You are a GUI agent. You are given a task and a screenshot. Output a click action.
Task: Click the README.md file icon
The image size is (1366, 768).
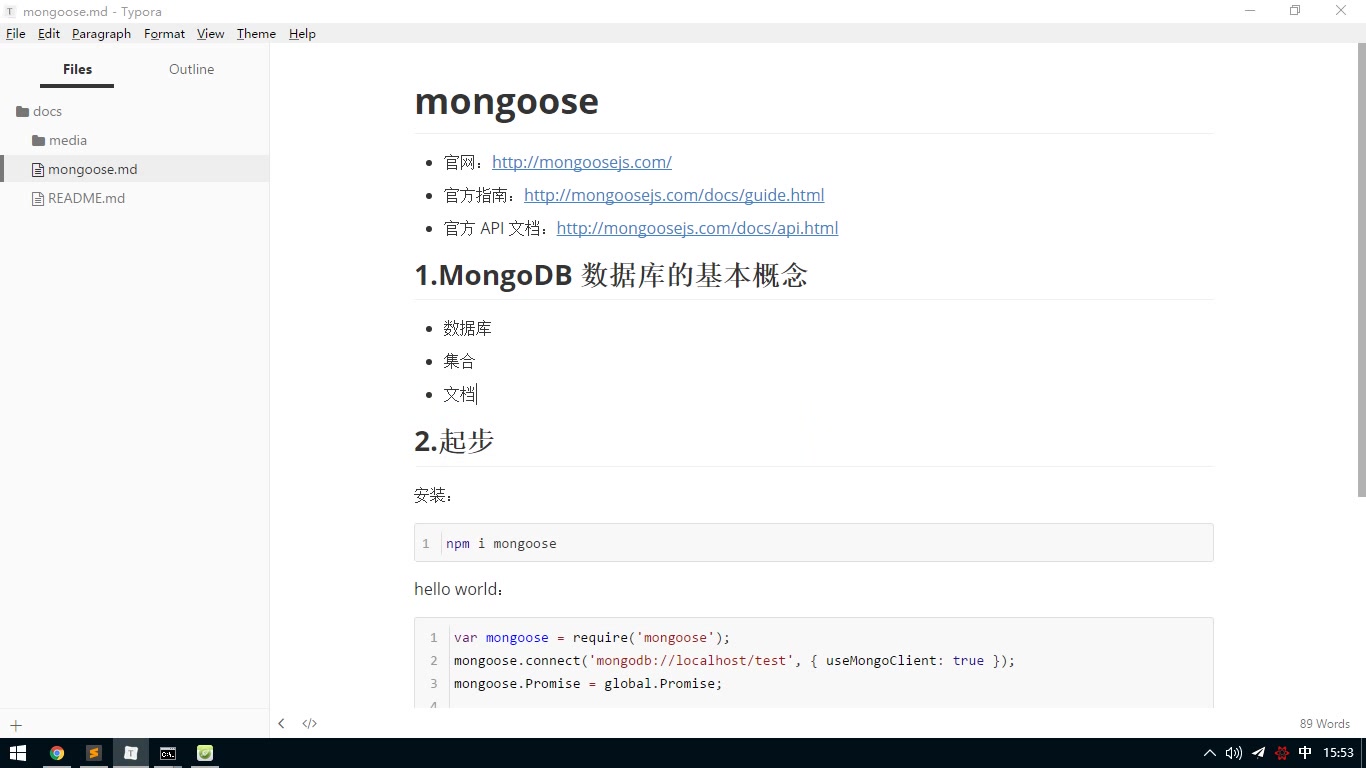pos(38,198)
